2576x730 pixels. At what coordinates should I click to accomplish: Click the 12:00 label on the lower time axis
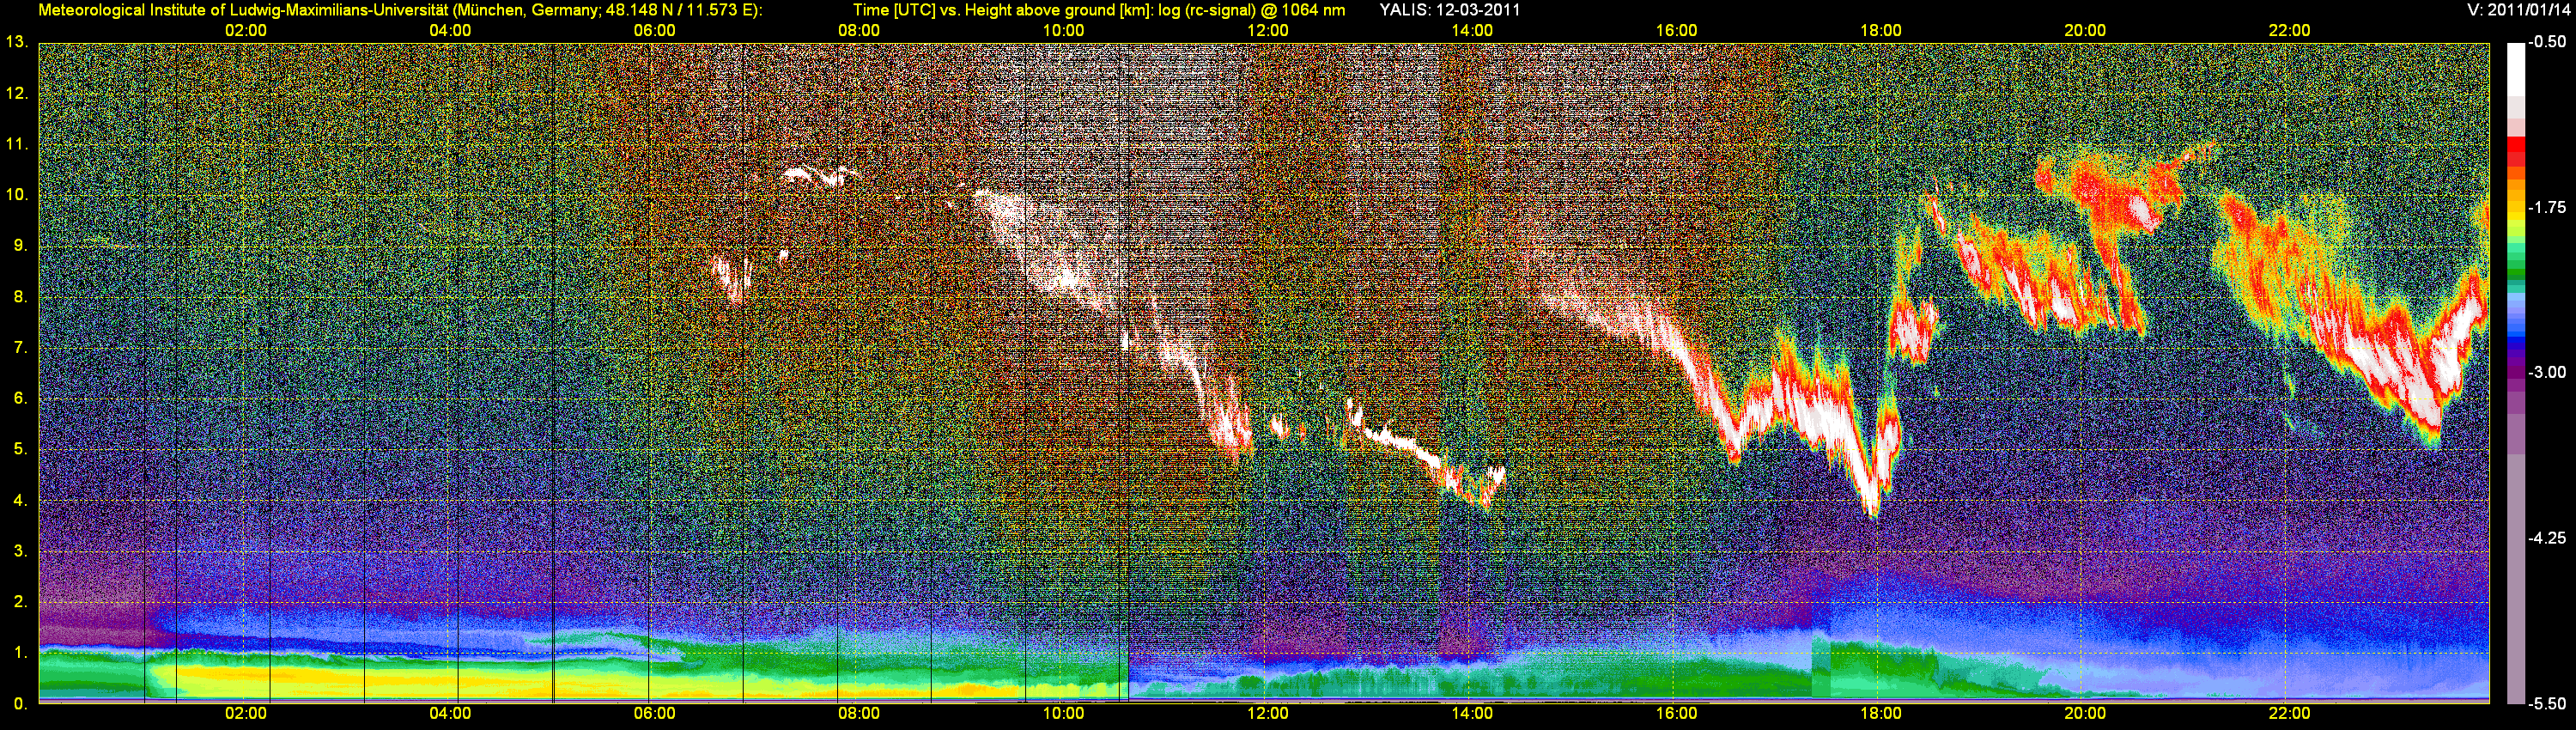[1268, 713]
